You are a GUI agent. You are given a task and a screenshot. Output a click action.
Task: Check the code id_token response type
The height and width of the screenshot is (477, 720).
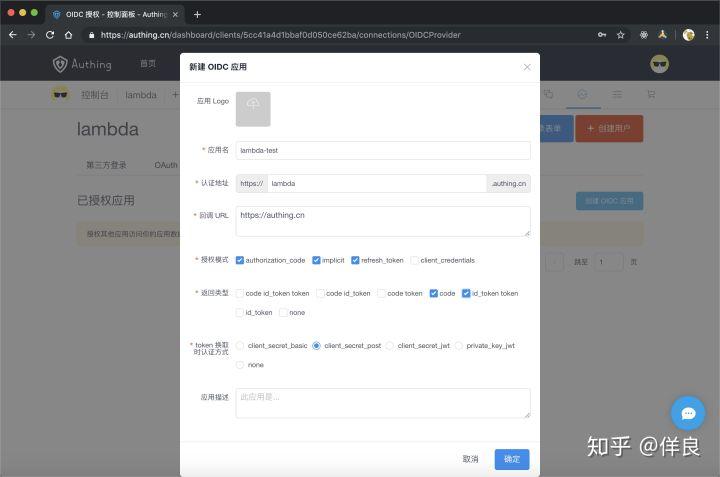pos(320,293)
